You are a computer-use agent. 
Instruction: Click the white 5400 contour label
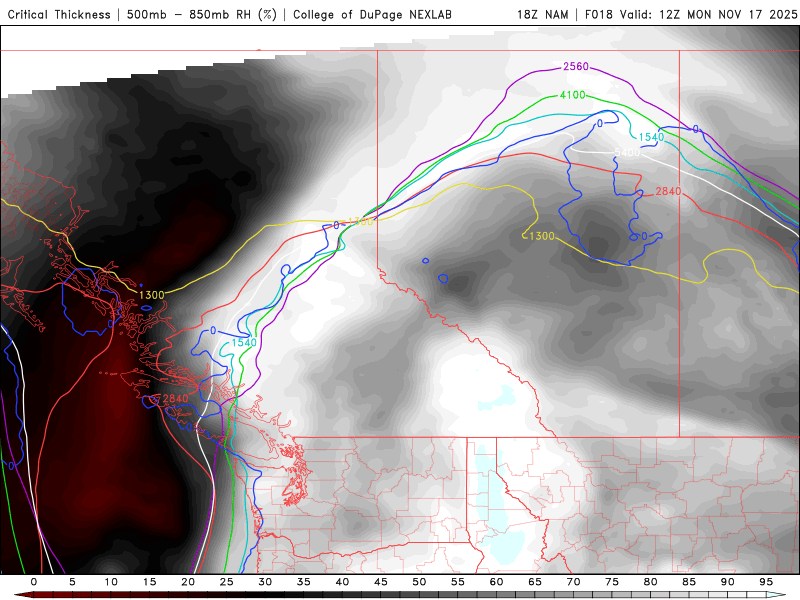click(628, 152)
